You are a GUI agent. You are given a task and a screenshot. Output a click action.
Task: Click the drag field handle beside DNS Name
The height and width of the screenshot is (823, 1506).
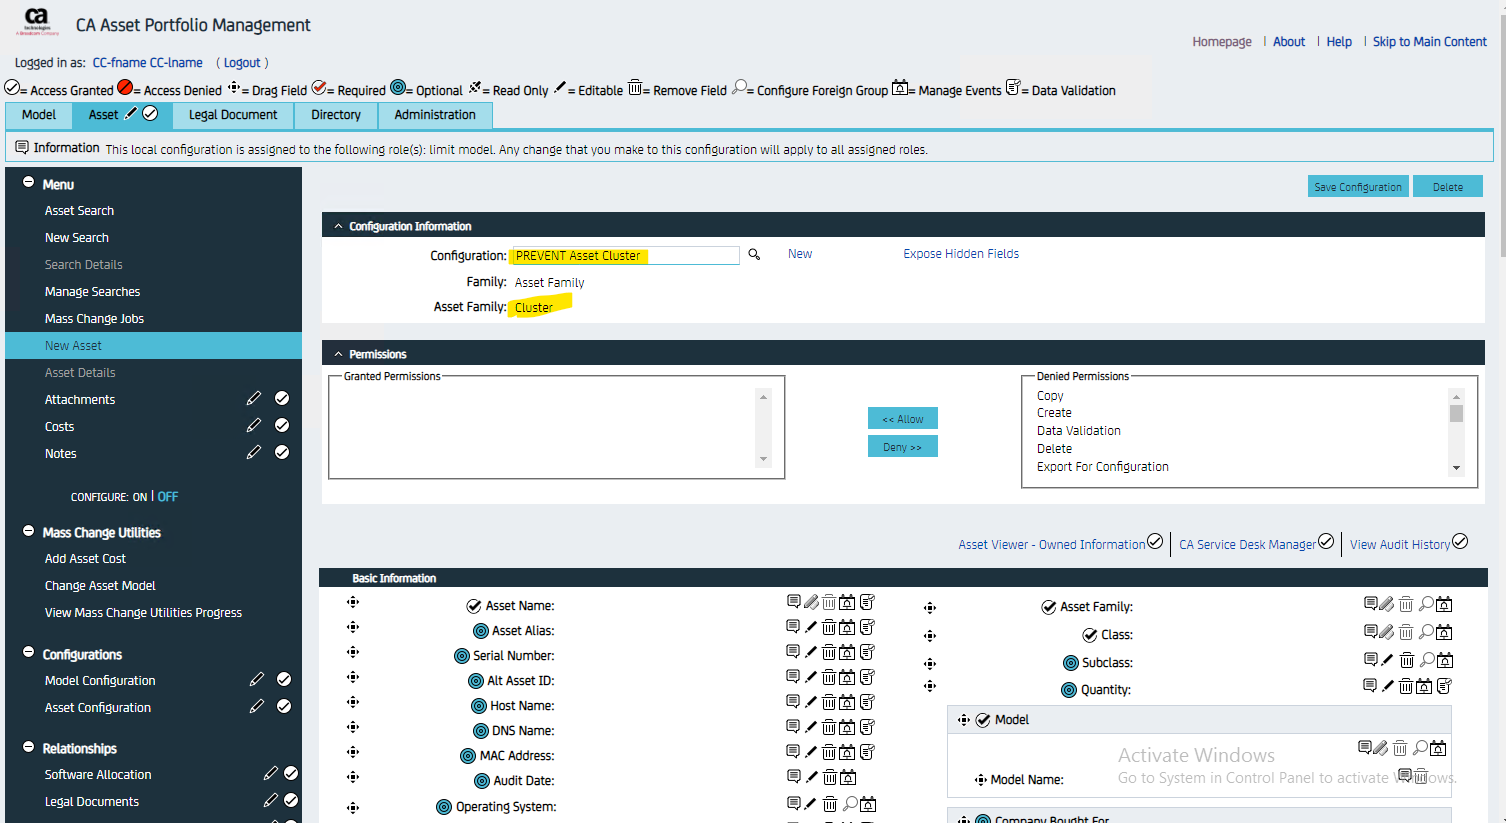pyautogui.click(x=353, y=727)
